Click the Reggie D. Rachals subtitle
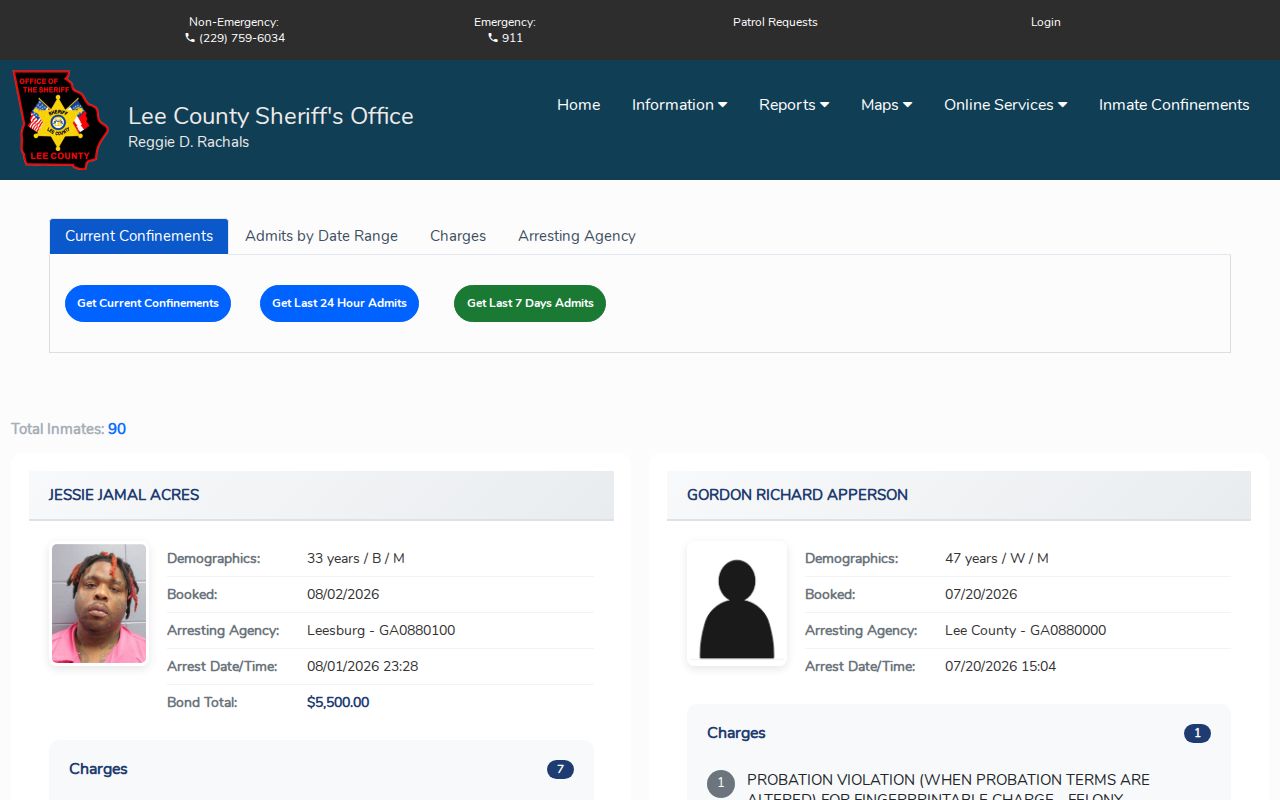The image size is (1280, 800). click(x=188, y=142)
